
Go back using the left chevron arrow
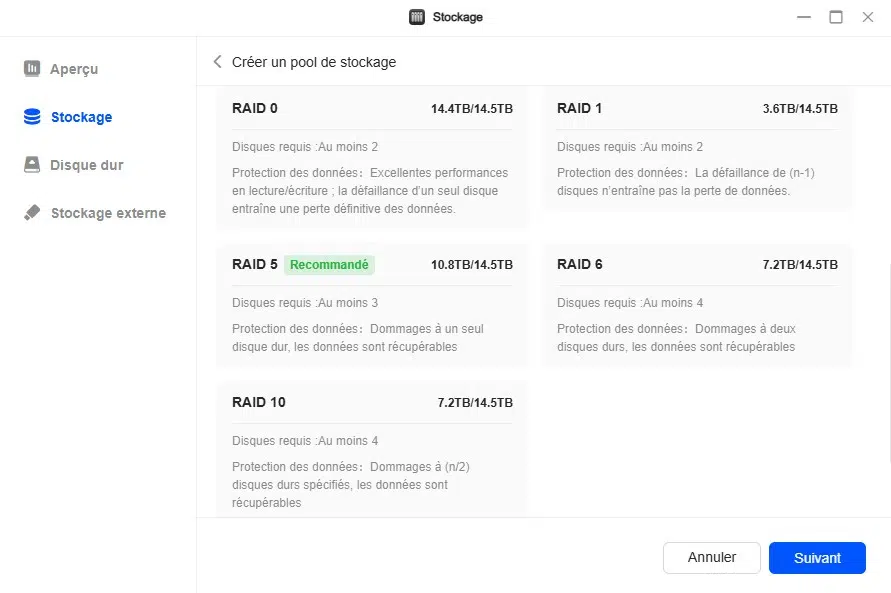pos(217,62)
